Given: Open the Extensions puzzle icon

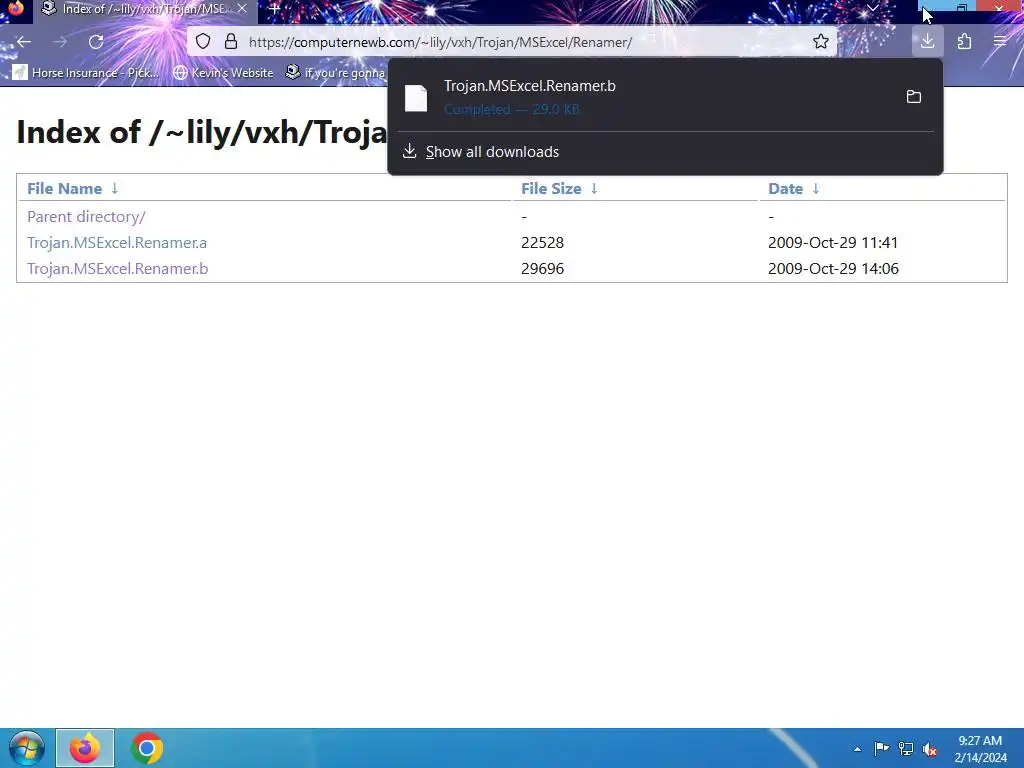Looking at the screenshot, I should point(964,42).
